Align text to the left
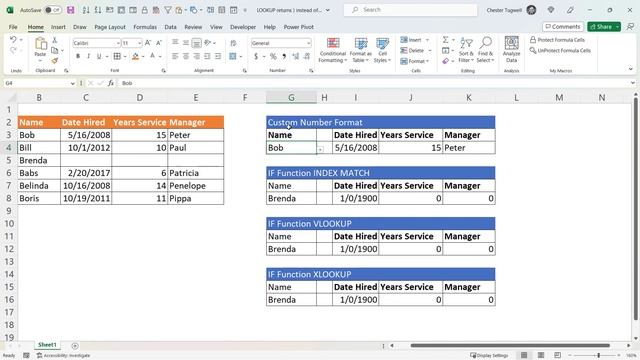The image size is (640, 360). point(175,56)
